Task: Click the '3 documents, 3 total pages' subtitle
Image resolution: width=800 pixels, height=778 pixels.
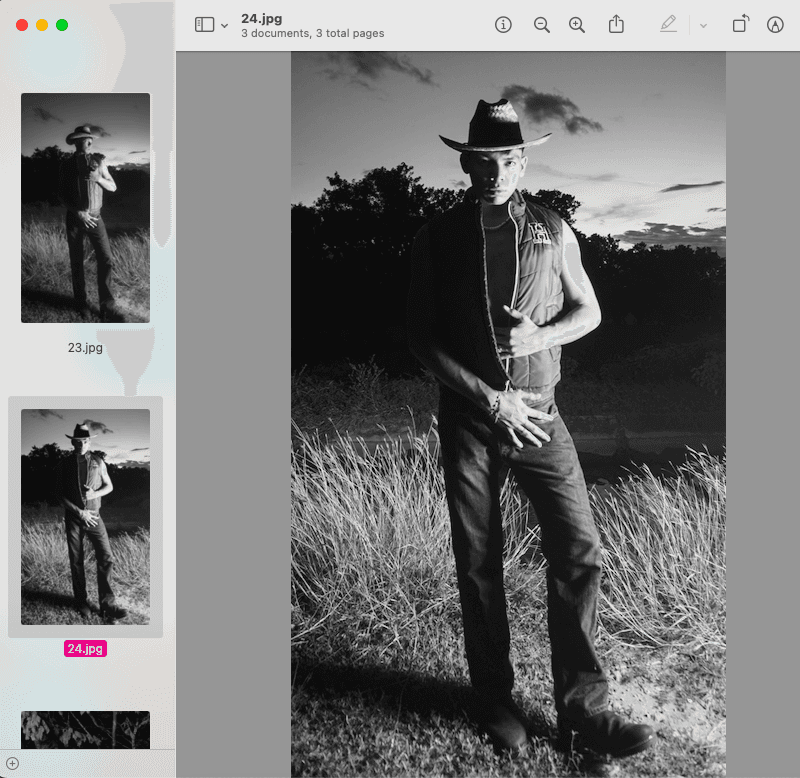Action: coord(313,33)
